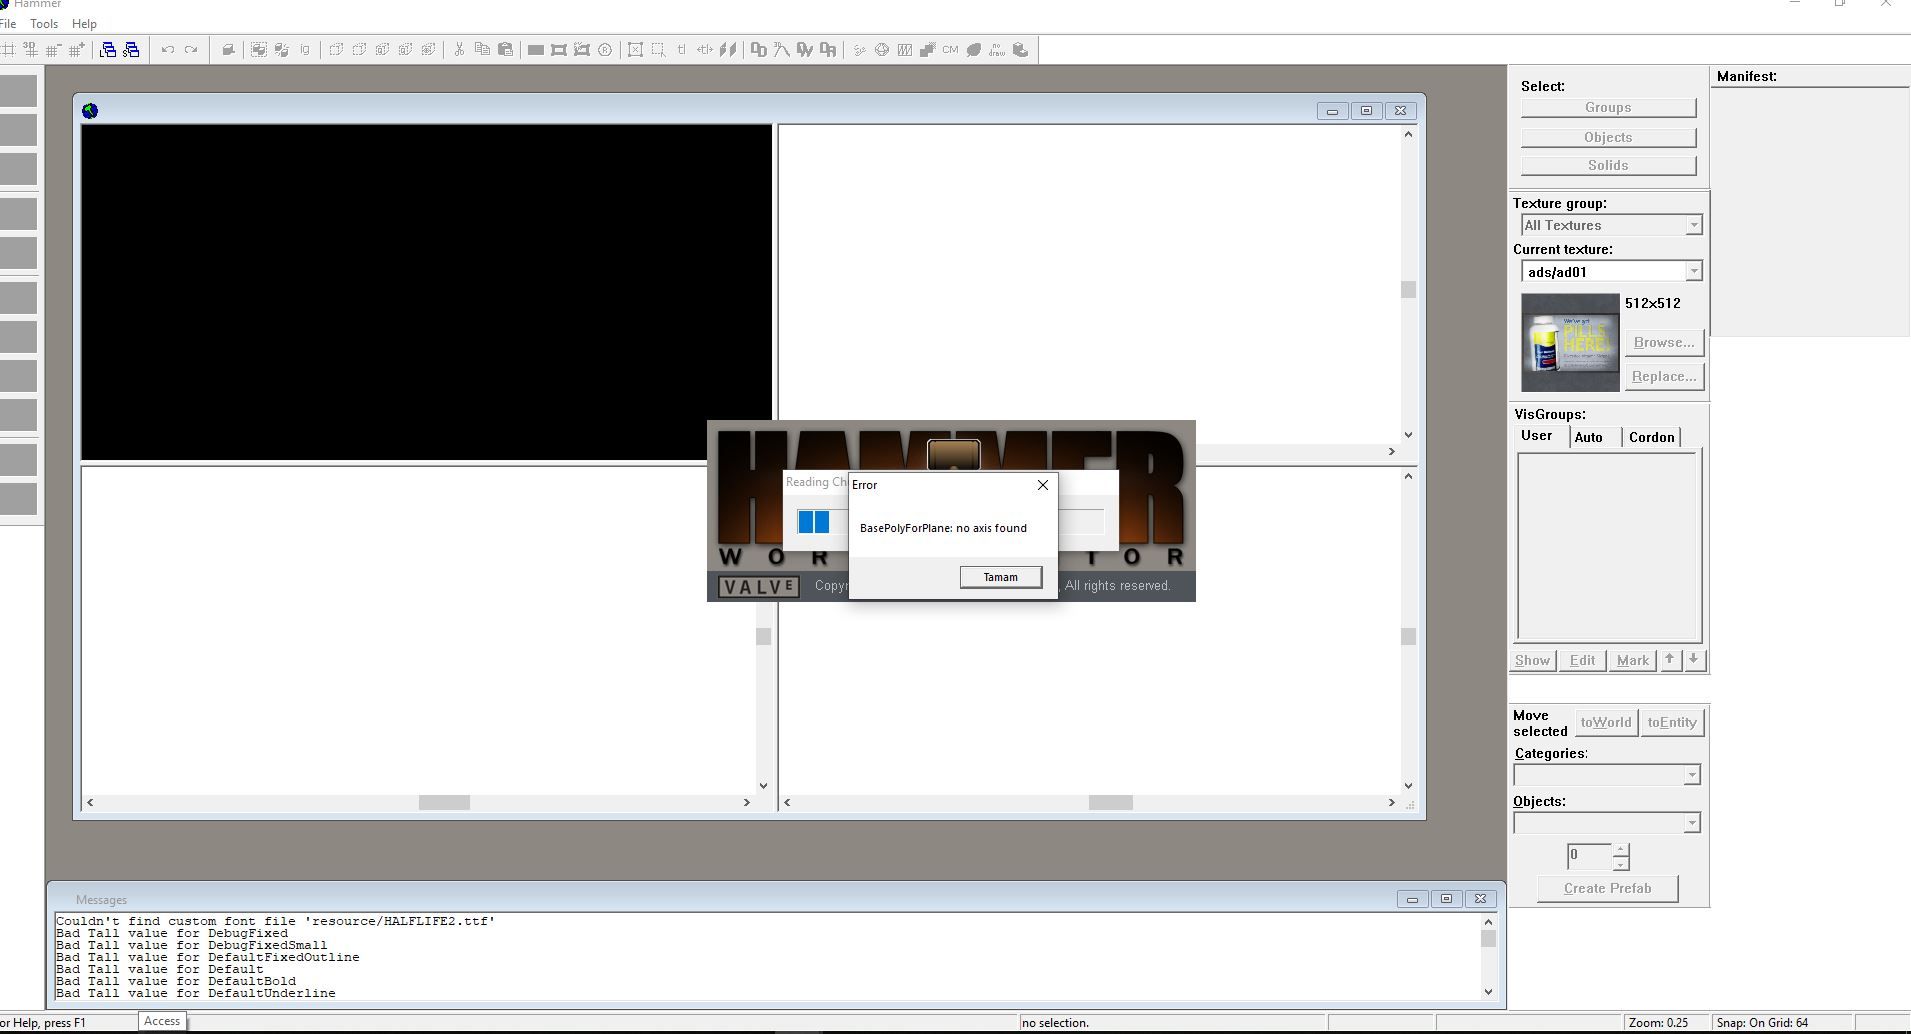Screen dimensions: 1911x1034
Task: Click the save window state icon
Action: (131, 50)
